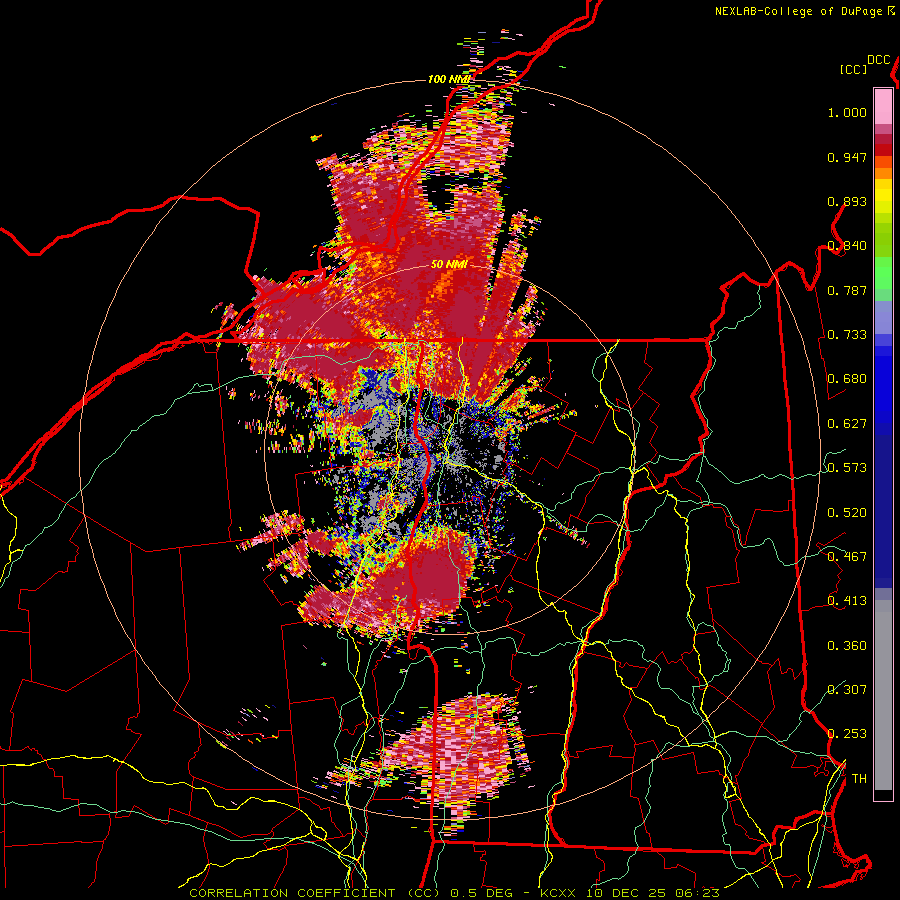The height and width of the screenshot is (900, 900).
Task: Select the 0.573 scale value label
Action: coord(847,468)
